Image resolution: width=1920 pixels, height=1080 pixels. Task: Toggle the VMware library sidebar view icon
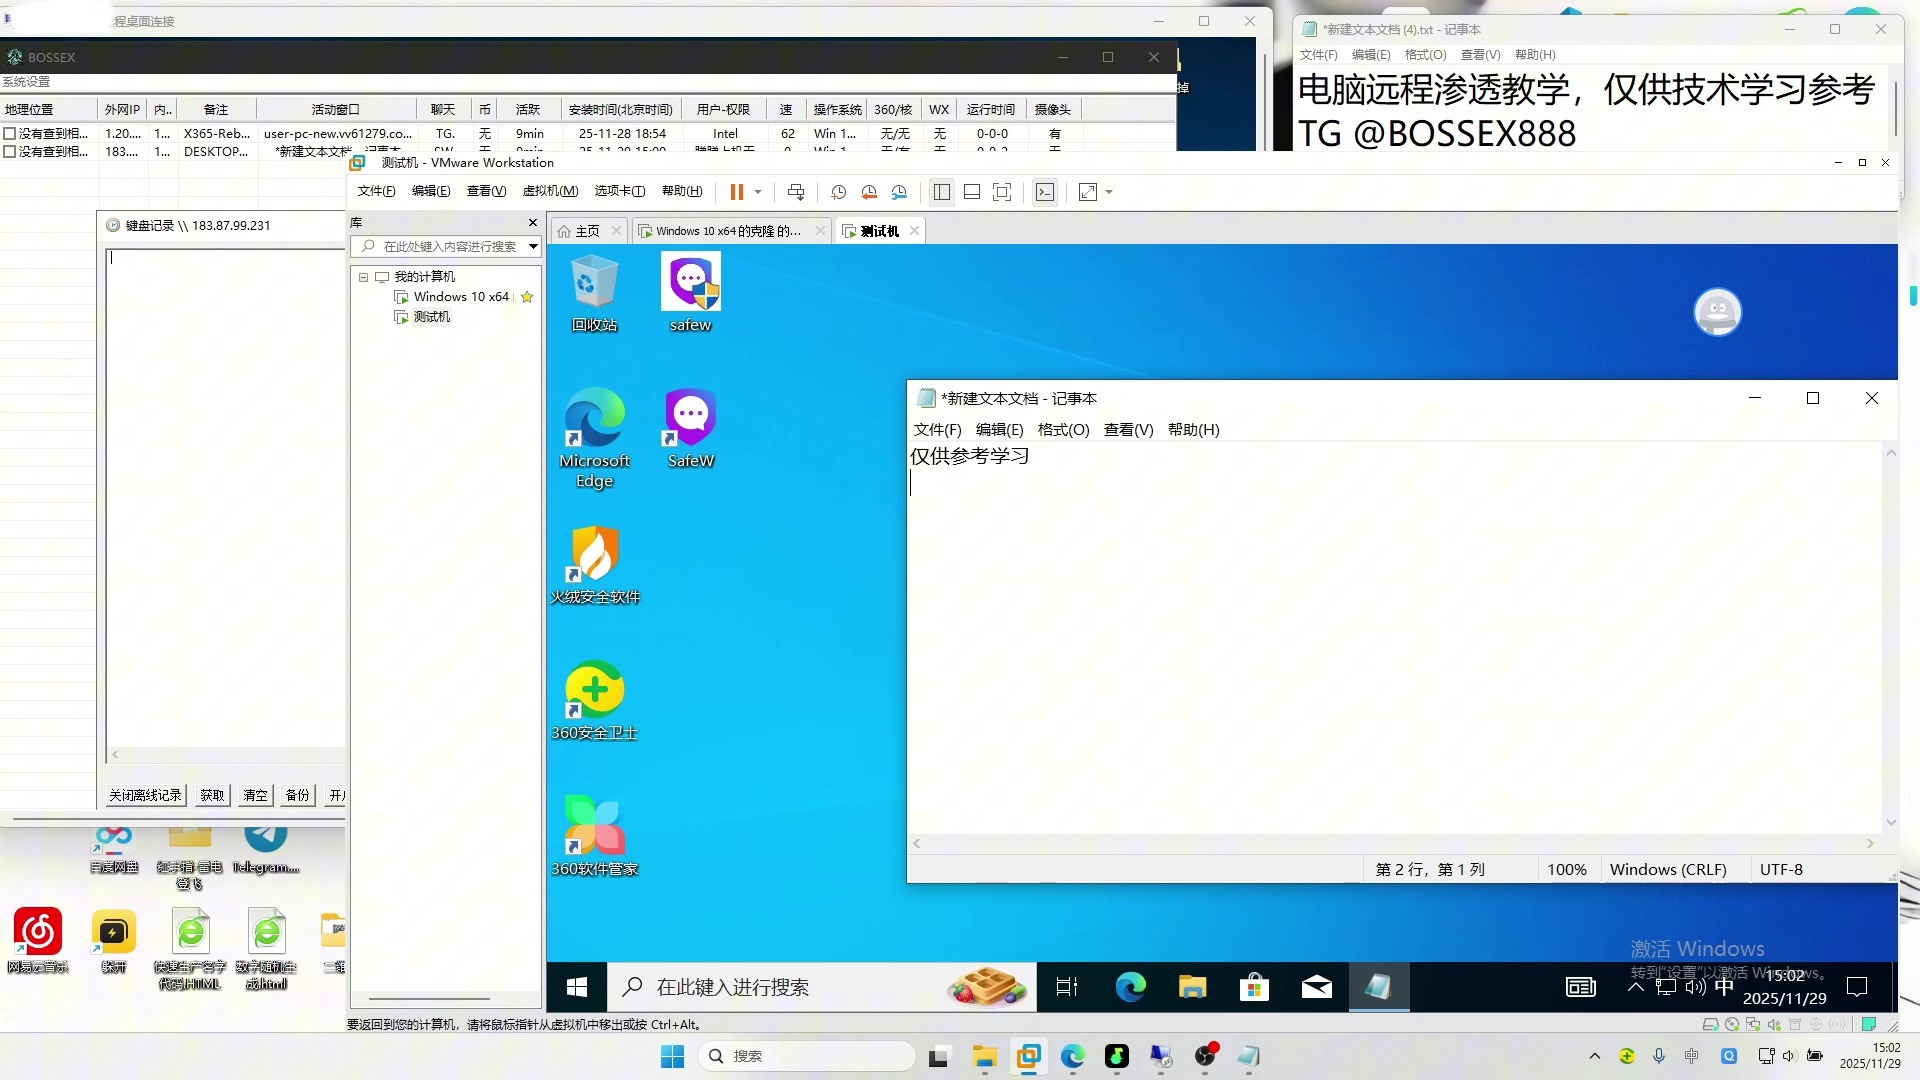[x=941, y=192]
